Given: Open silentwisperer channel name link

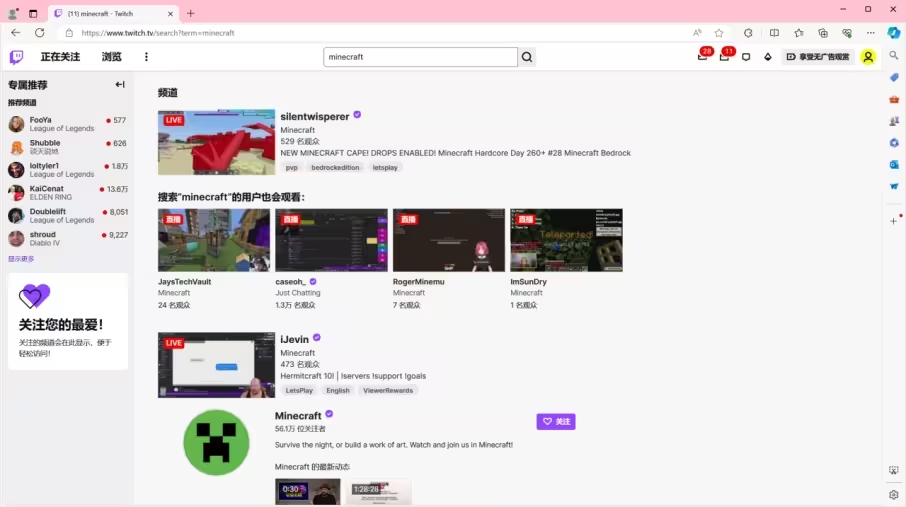Looking at the screenshot, I should (315, 116).
